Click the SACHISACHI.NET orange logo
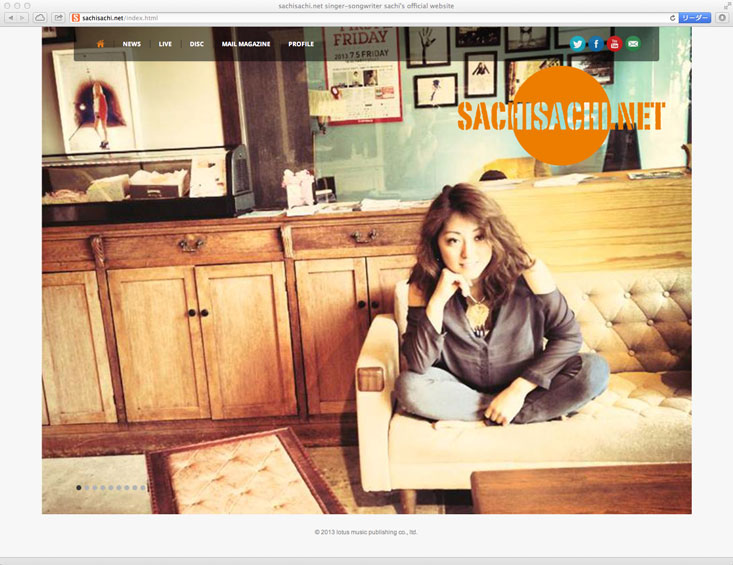Viewport: 733px width, 565px height. (561, 115)
